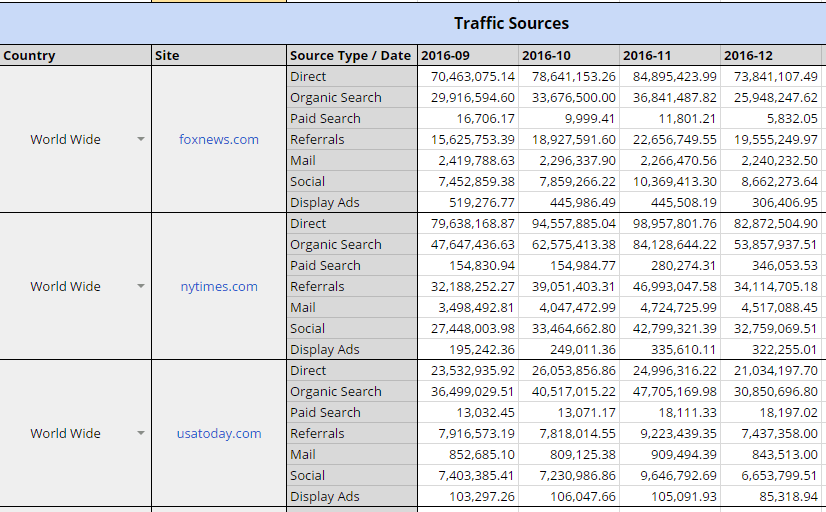Select the 2016-12 column header

(772, 56)
